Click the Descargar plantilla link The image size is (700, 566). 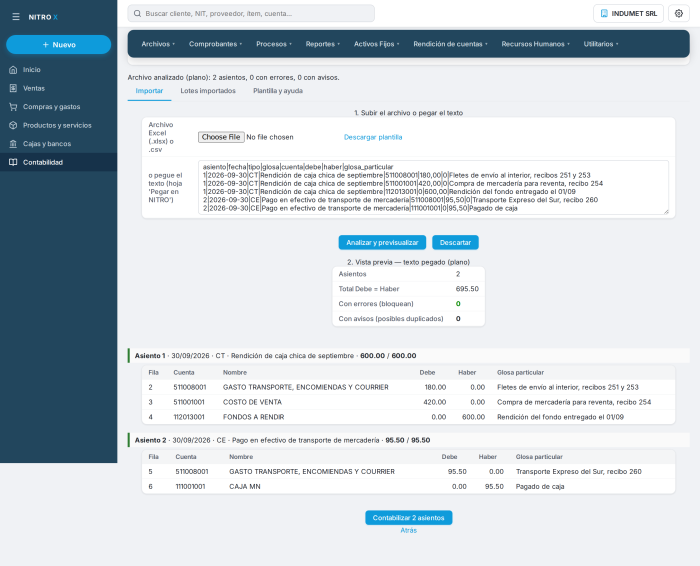point(373,137)
